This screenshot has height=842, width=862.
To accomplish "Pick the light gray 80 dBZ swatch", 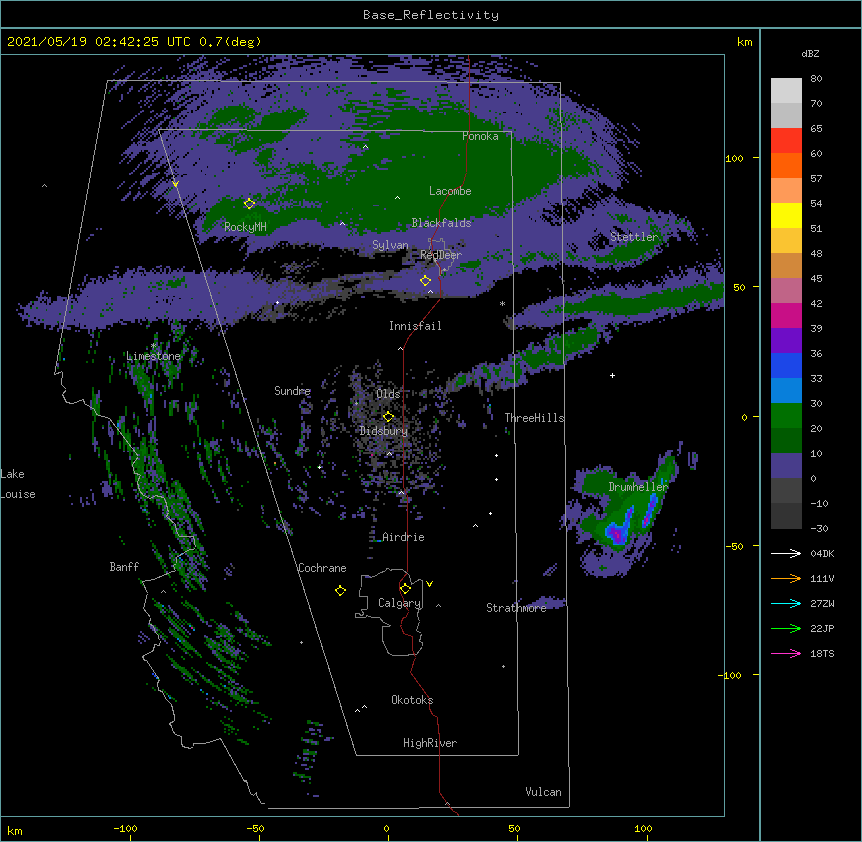I will click(786, 90).
